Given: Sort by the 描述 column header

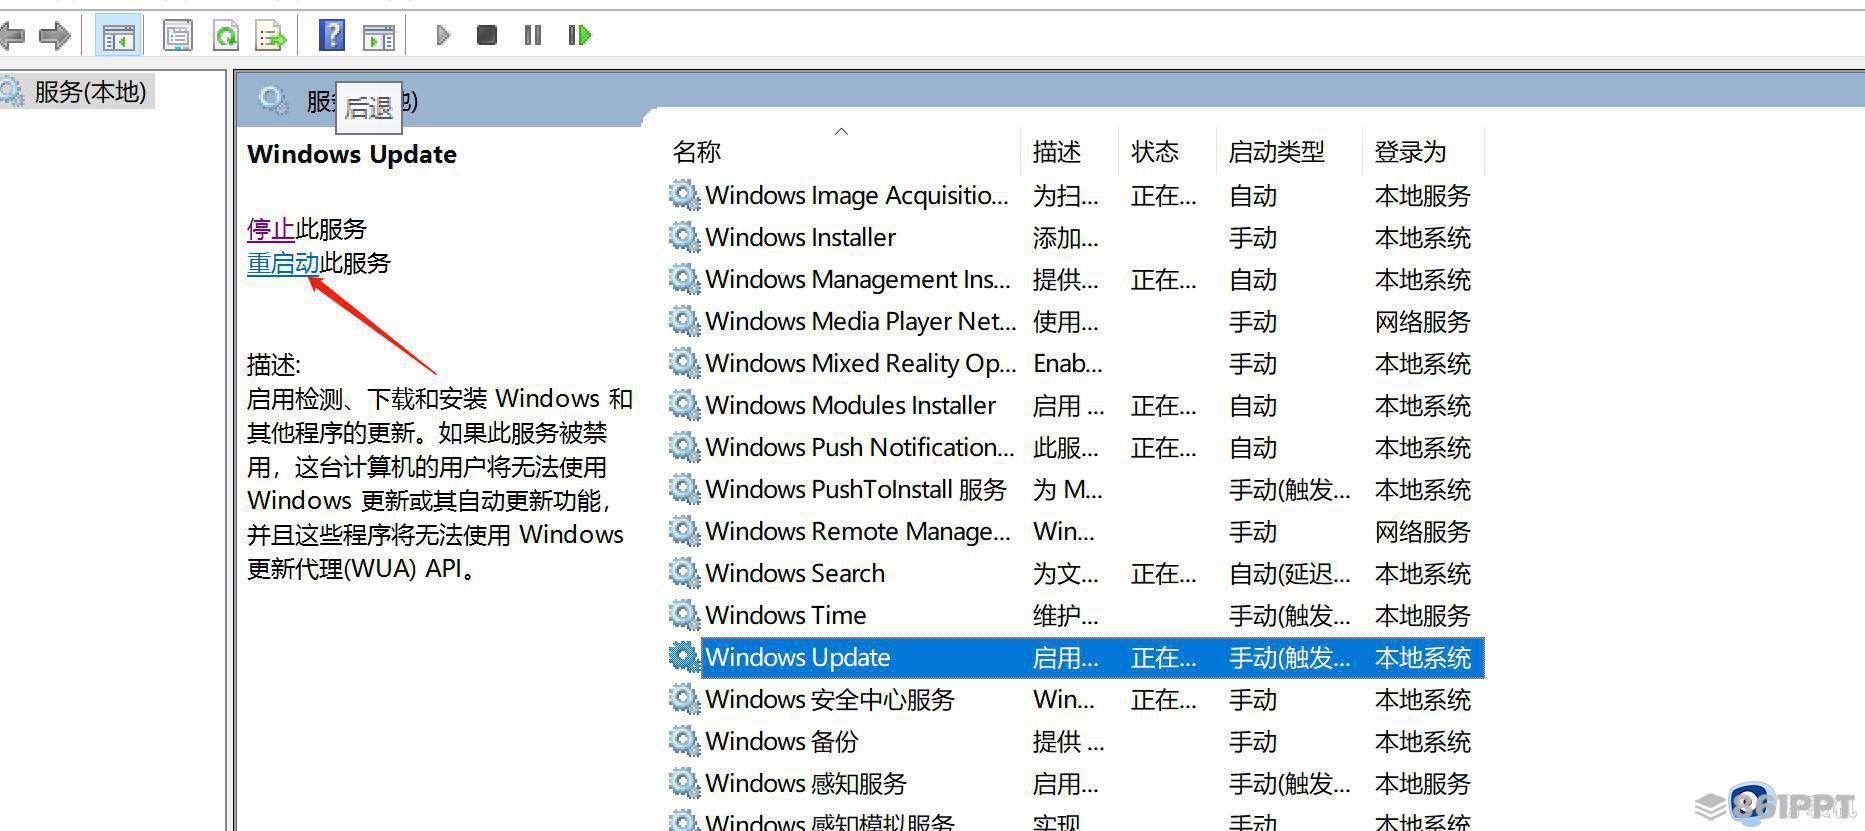Looking at the screenshot, I should [1057, 152].
